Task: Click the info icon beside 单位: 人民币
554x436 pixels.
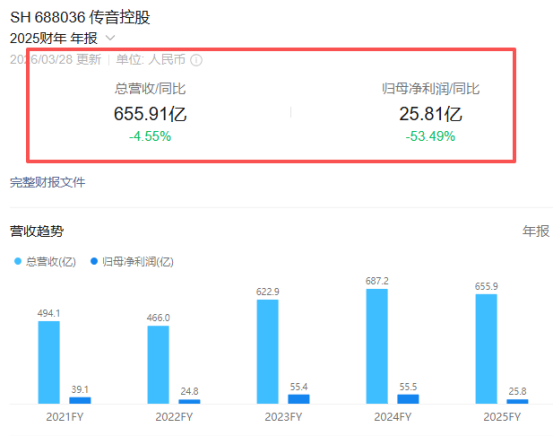Action: click(196, 60)
